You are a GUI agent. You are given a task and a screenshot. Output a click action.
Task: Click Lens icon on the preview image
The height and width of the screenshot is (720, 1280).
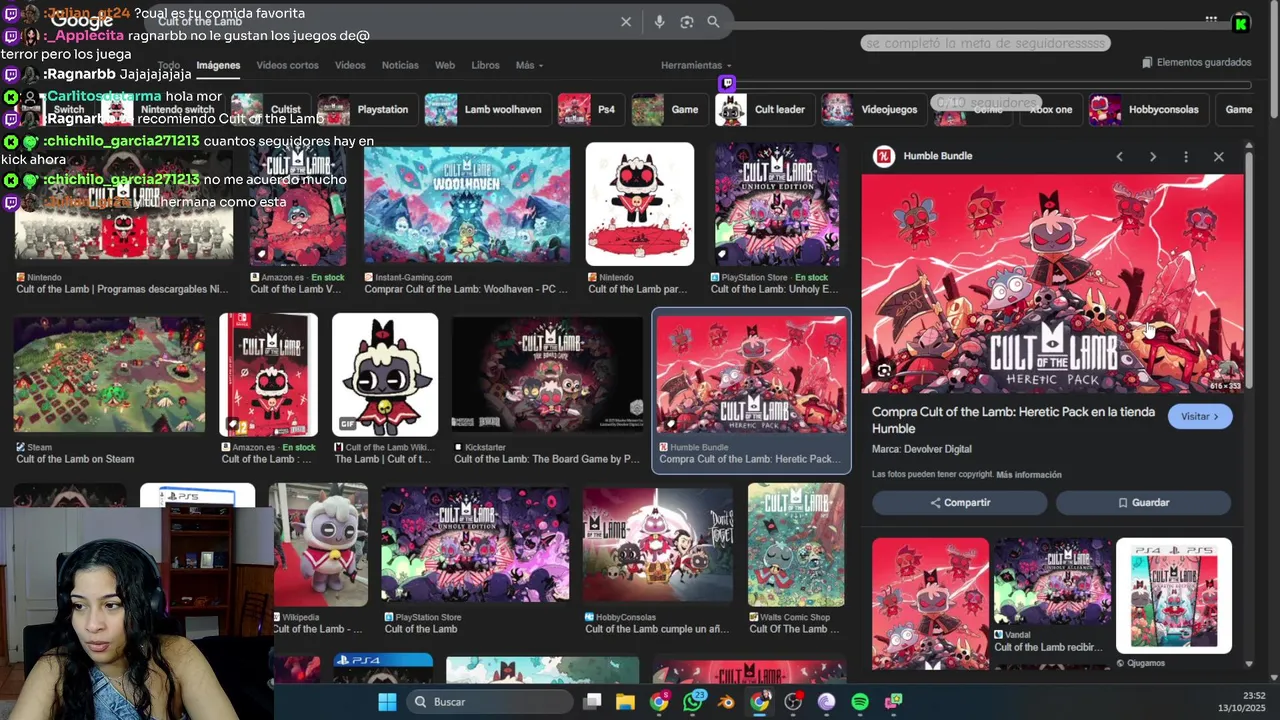tap(884, 371)
